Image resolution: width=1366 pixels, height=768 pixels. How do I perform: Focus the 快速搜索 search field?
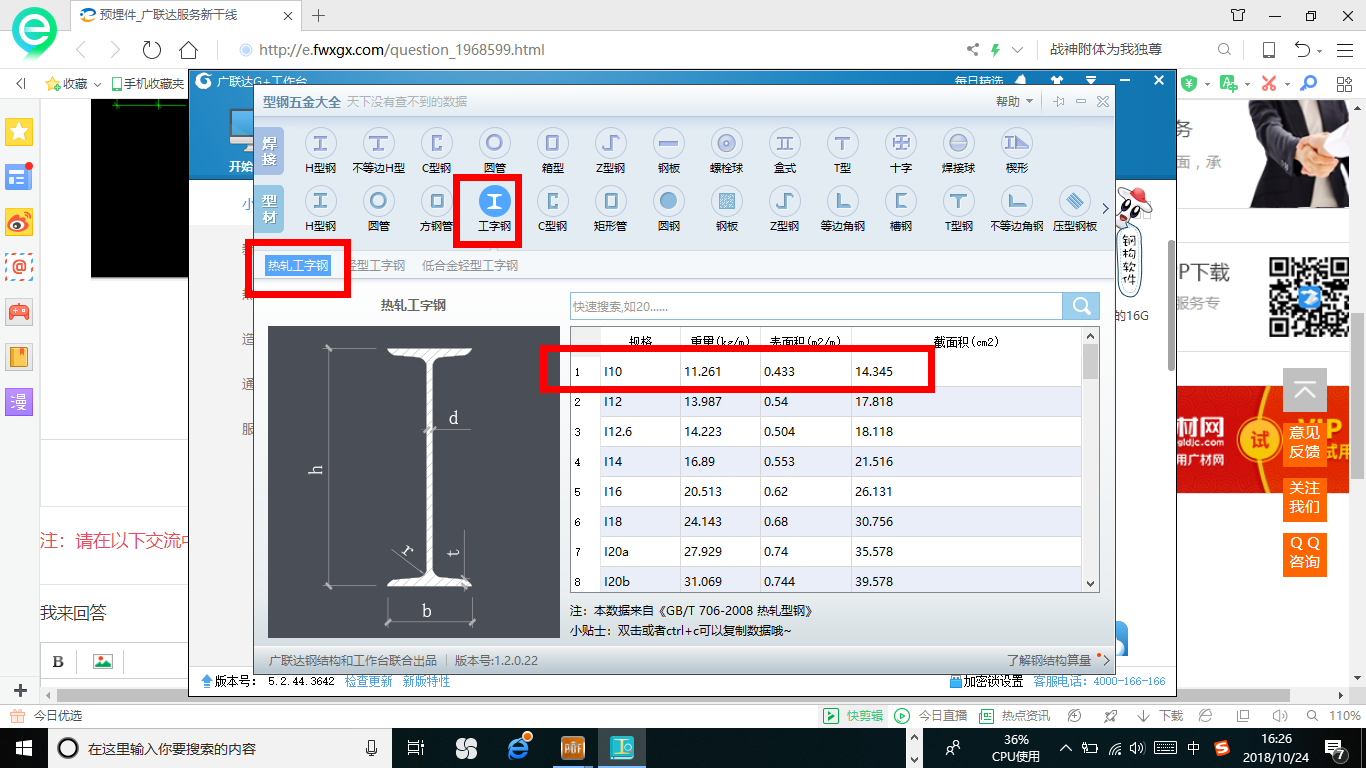click(816, 306)
